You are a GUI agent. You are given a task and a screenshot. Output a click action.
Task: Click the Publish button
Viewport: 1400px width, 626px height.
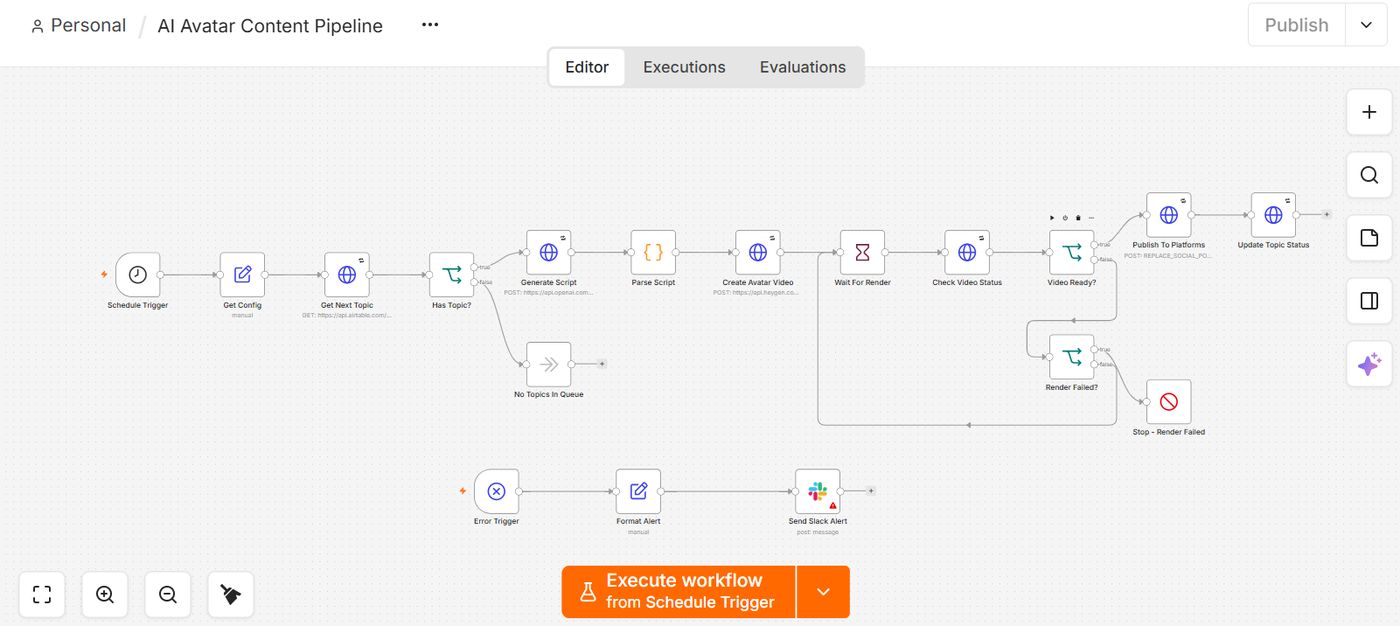(x=1297, y=25)
